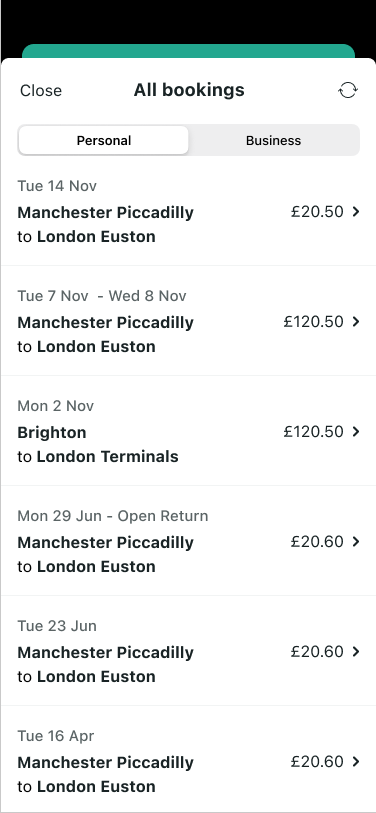Tap the All bookings title

189,90
